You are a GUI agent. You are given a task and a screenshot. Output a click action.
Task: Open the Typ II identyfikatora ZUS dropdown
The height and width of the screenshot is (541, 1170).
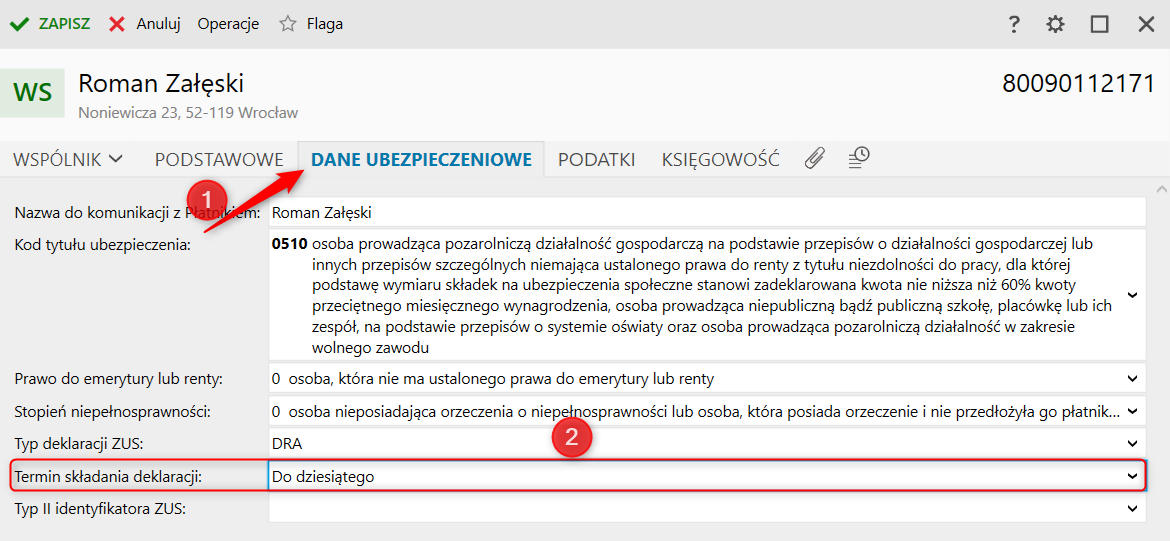pyautogui.click(x=1132, y=509)
